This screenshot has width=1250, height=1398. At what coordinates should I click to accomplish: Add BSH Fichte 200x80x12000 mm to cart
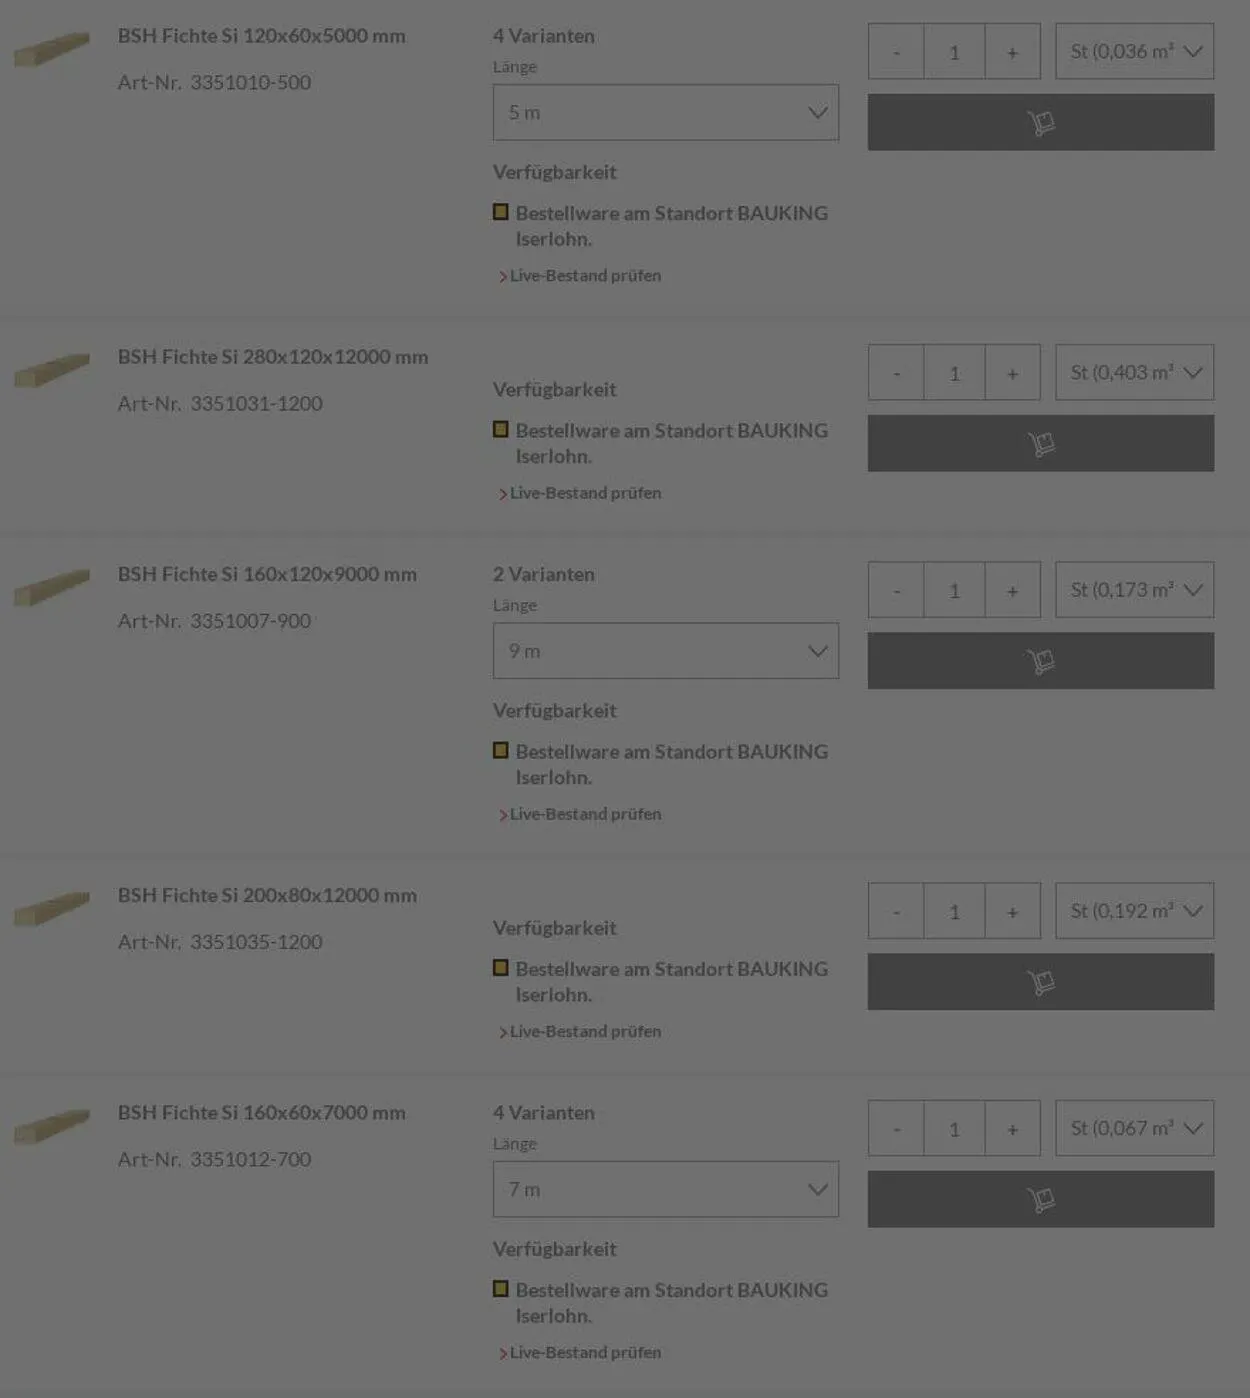pyautogui.click(x=1040, y=981)
